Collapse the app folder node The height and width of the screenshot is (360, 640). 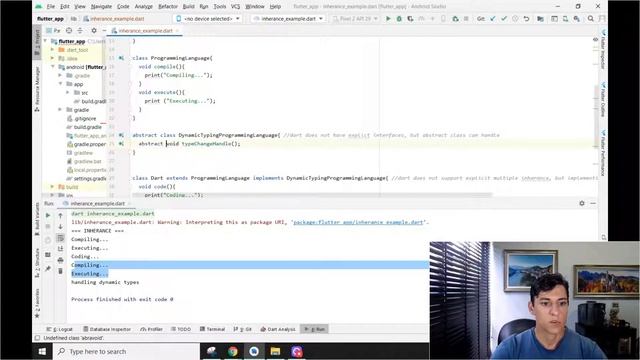tap(60, 84)
